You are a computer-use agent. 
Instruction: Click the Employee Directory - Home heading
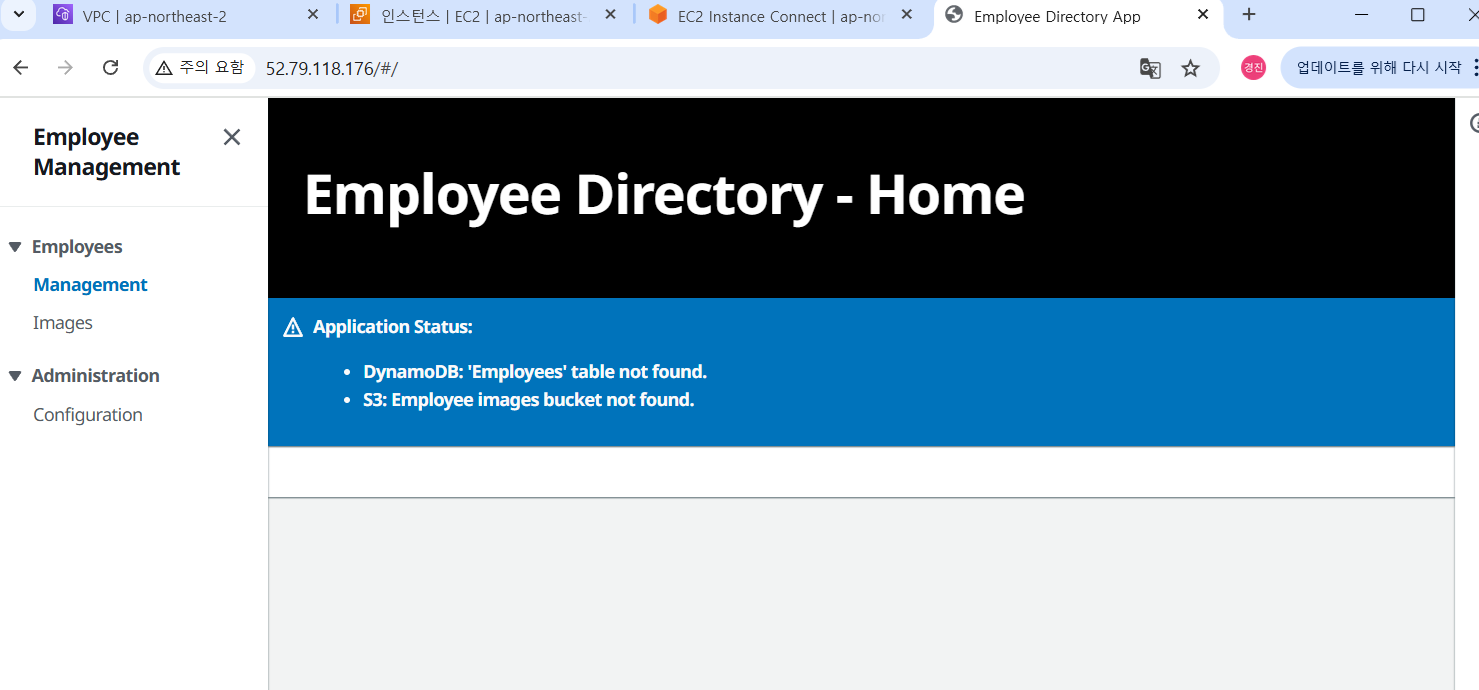664,194
